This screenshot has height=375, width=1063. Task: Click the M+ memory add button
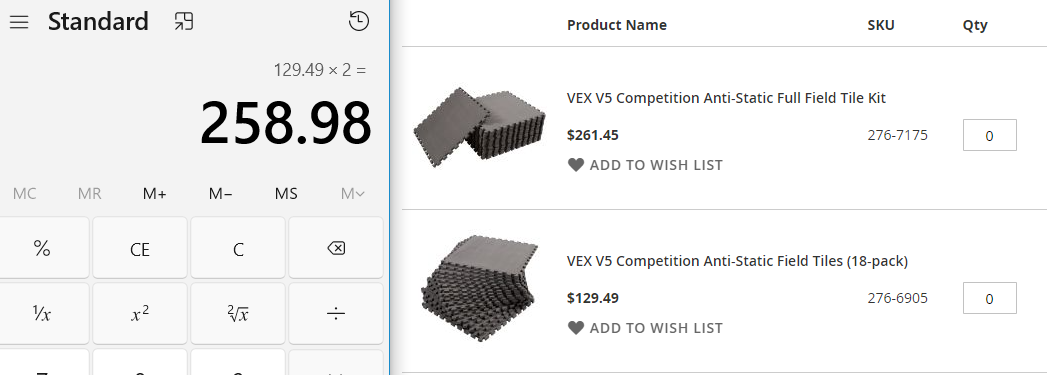pos(155,194)
